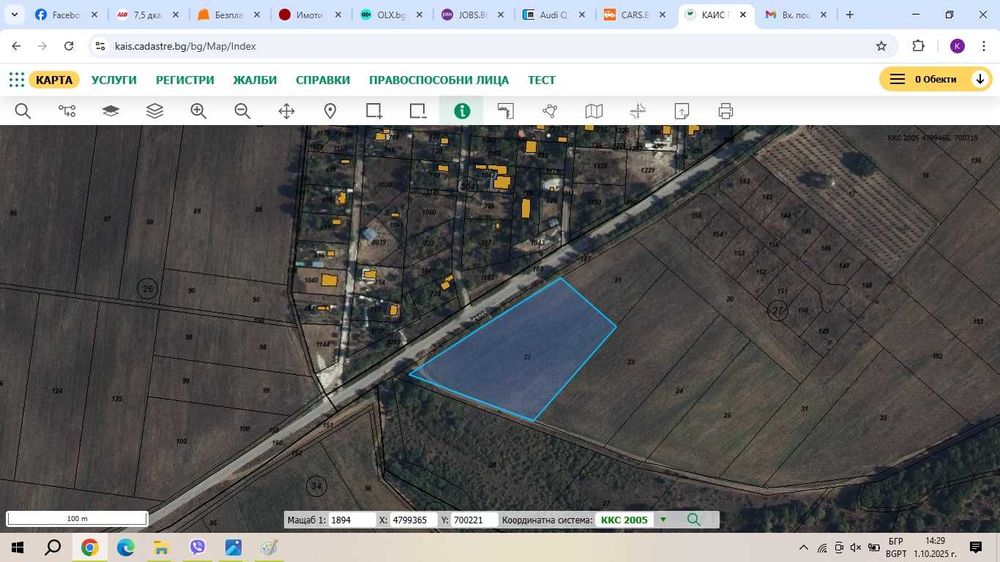
Task: Open File Explorer from taskbar
Action: (x=161, y=547)
